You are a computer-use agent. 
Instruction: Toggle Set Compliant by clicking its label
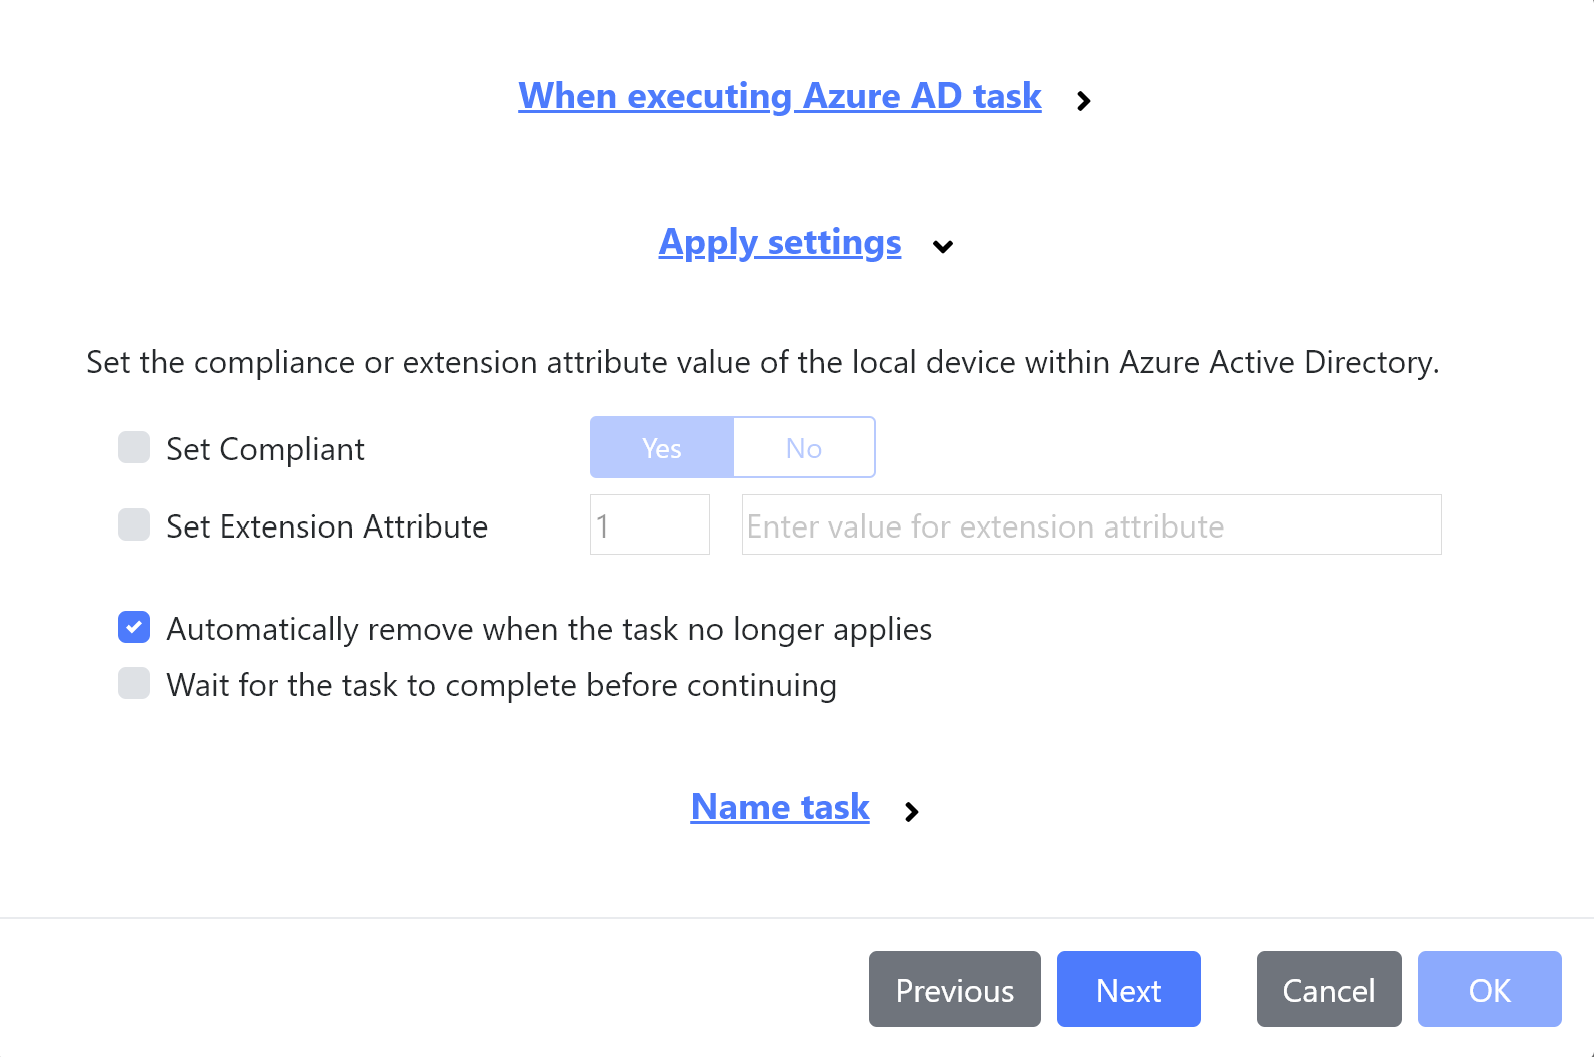(265, 448)
